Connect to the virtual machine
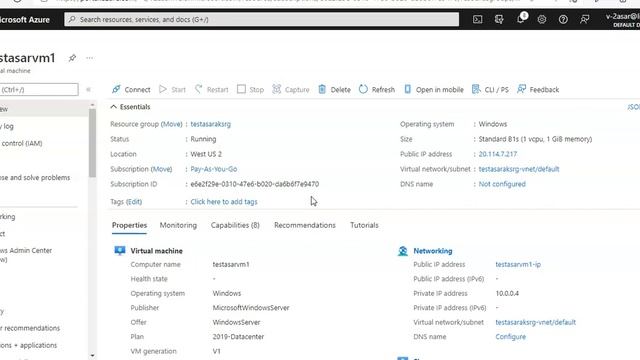640x360 pixels. [131, 89]
